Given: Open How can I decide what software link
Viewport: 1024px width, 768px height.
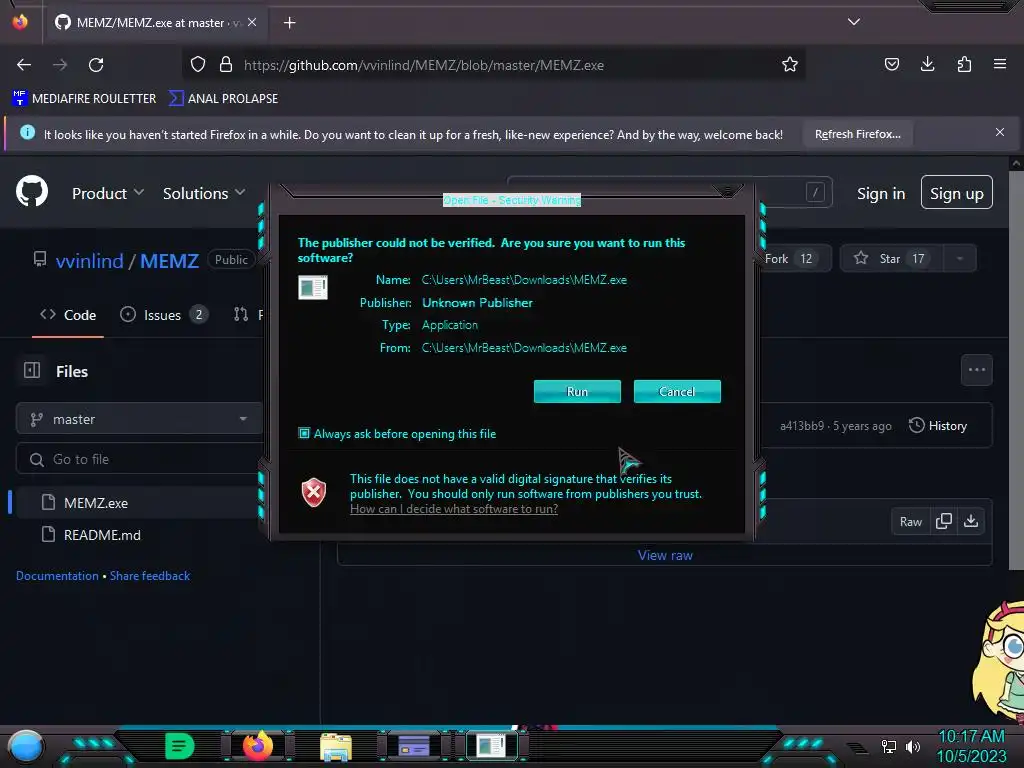Looking at the screenshot, I should tap(454, 509).
